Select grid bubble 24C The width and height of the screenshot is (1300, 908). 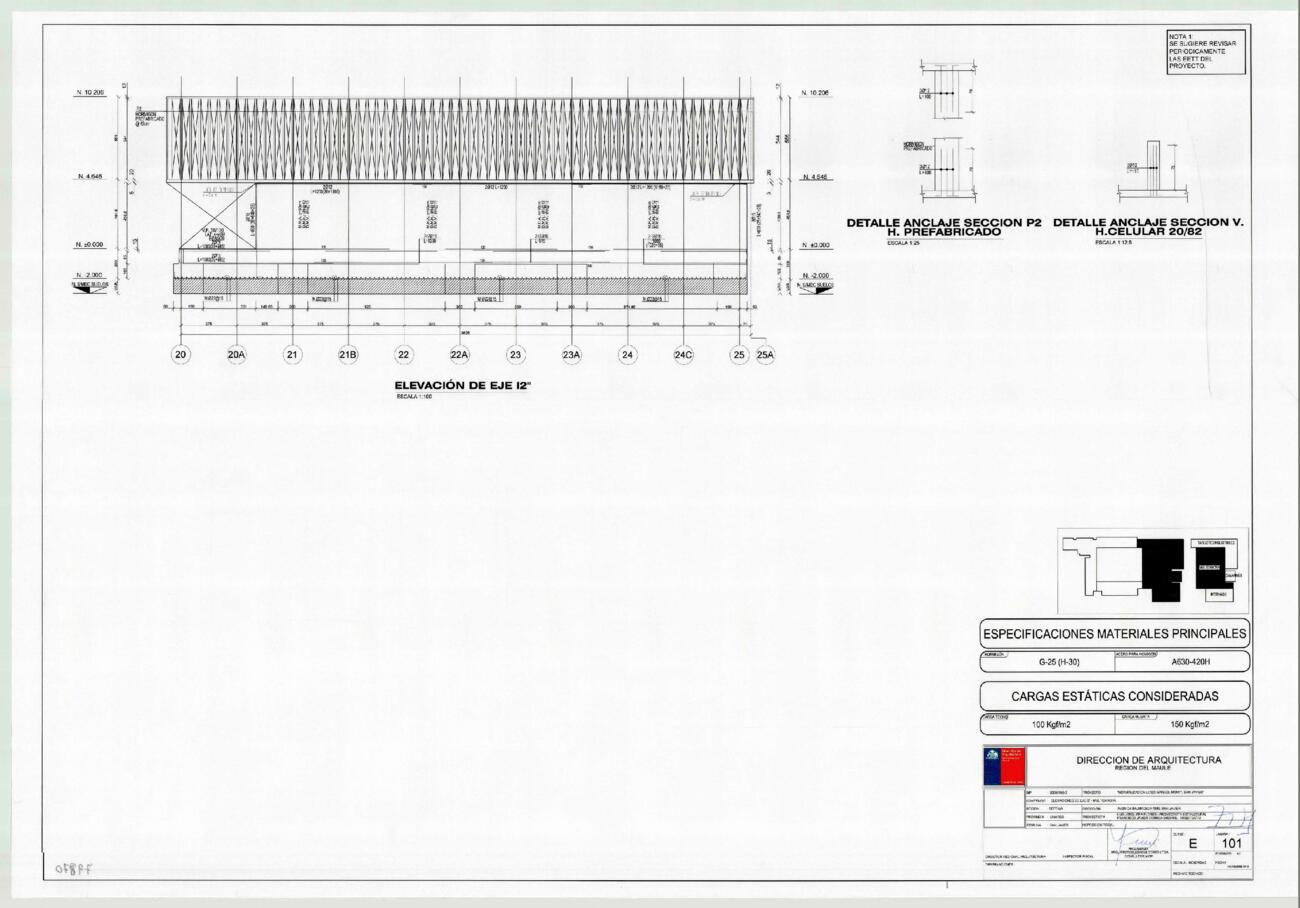click(683, 355)
